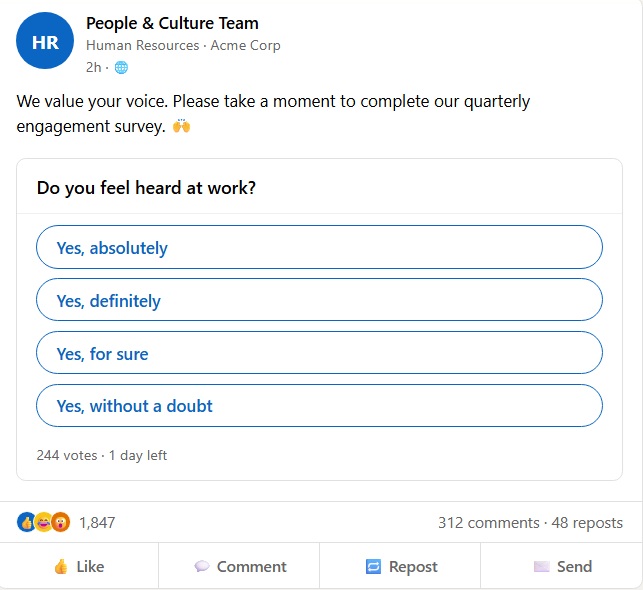The width and height of the screenshot is (643, 590).
Task: View the 48 reposts
Action: 587,522
